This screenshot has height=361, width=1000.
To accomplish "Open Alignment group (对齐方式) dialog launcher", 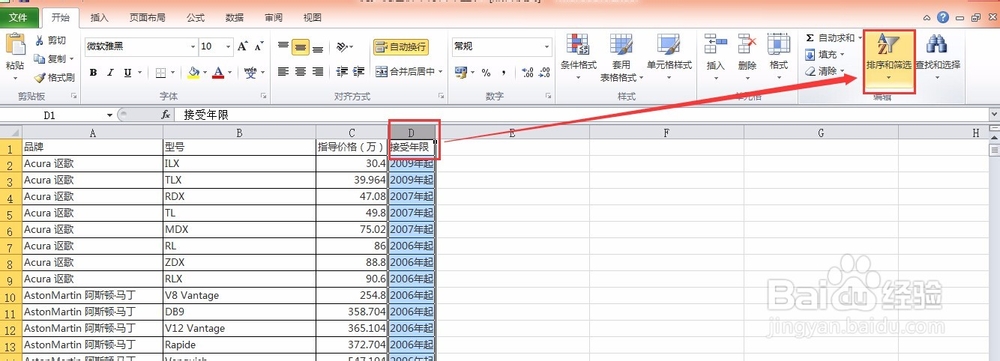I will (441, 96).
